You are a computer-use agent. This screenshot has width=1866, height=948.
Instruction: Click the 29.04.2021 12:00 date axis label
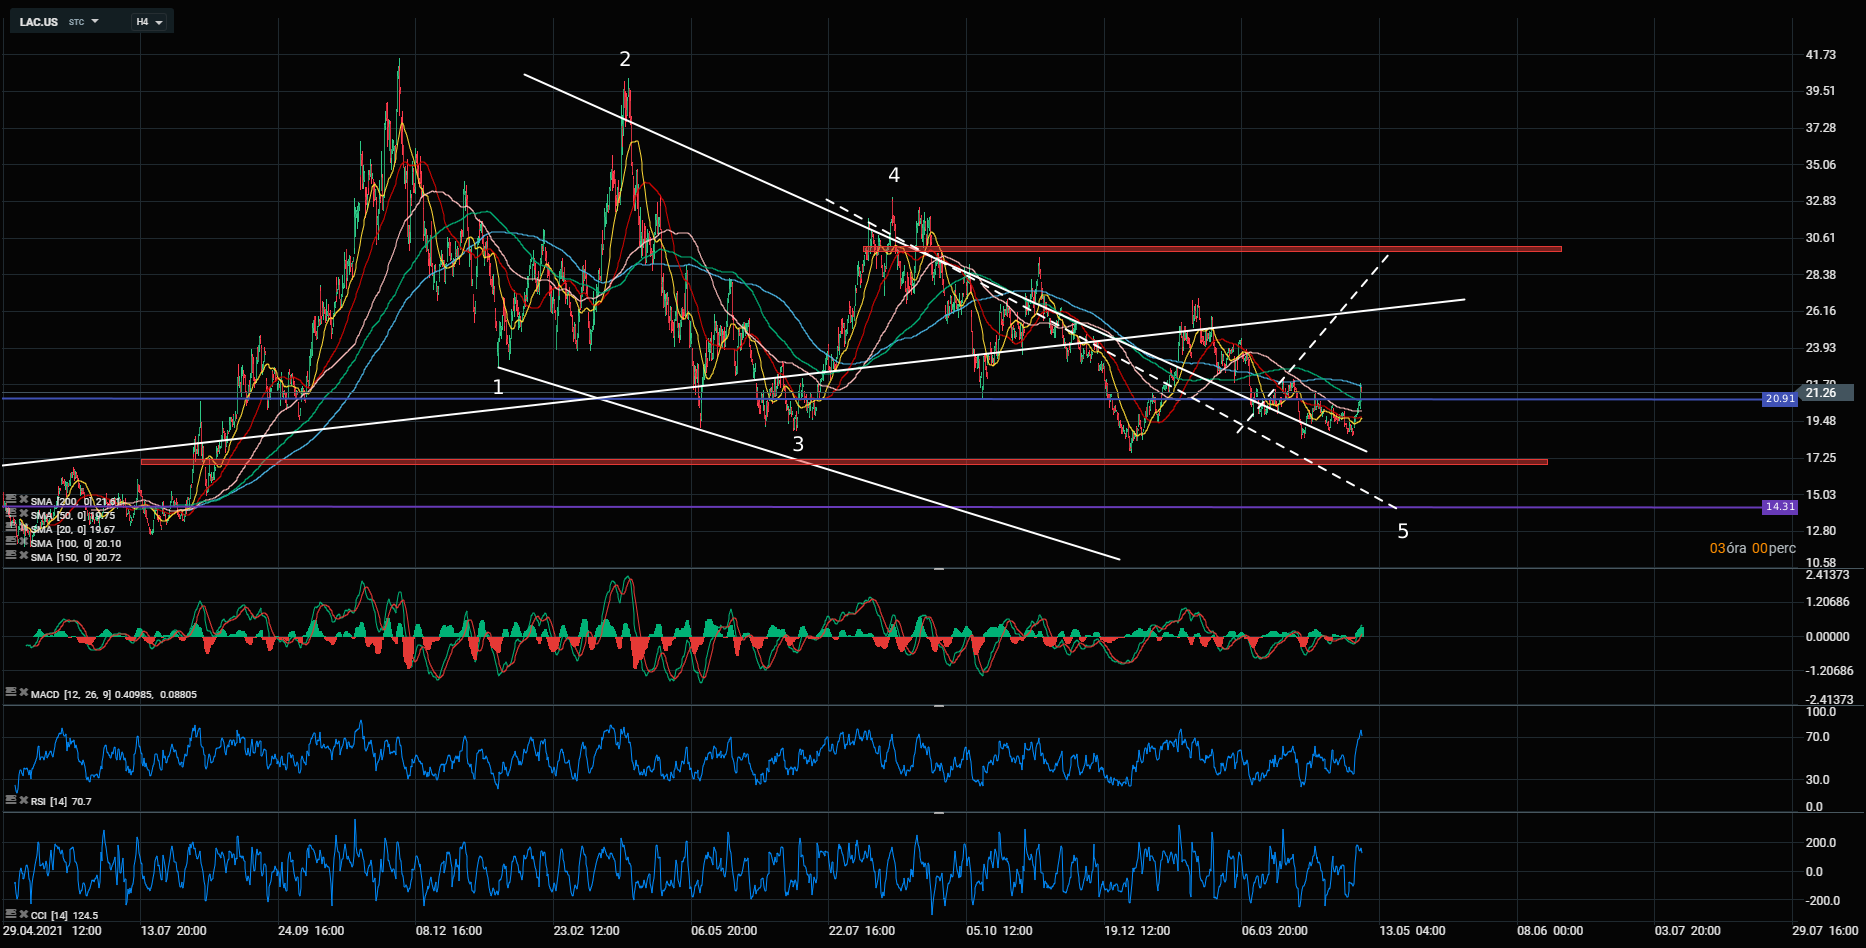point(52,931)
